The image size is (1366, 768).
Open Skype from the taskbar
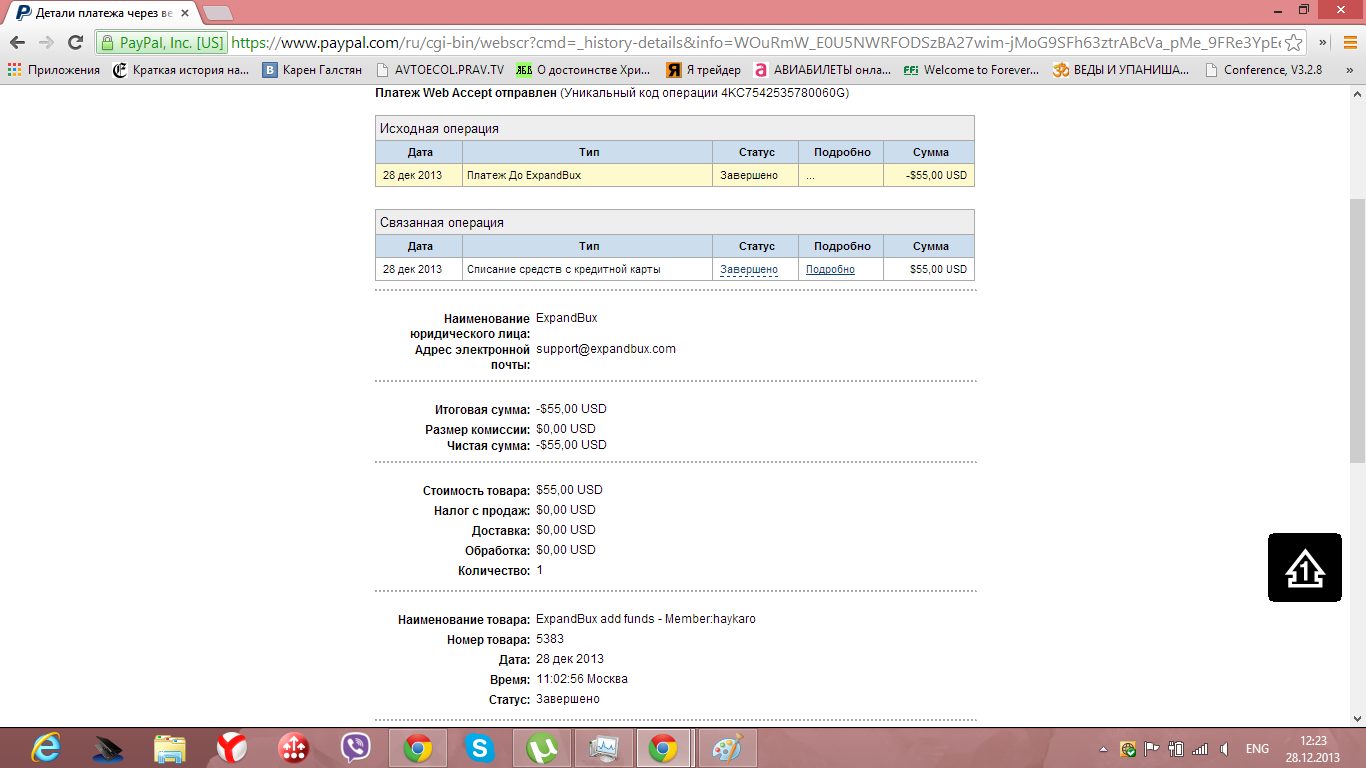pyautogui.click(x=480, y=748)
